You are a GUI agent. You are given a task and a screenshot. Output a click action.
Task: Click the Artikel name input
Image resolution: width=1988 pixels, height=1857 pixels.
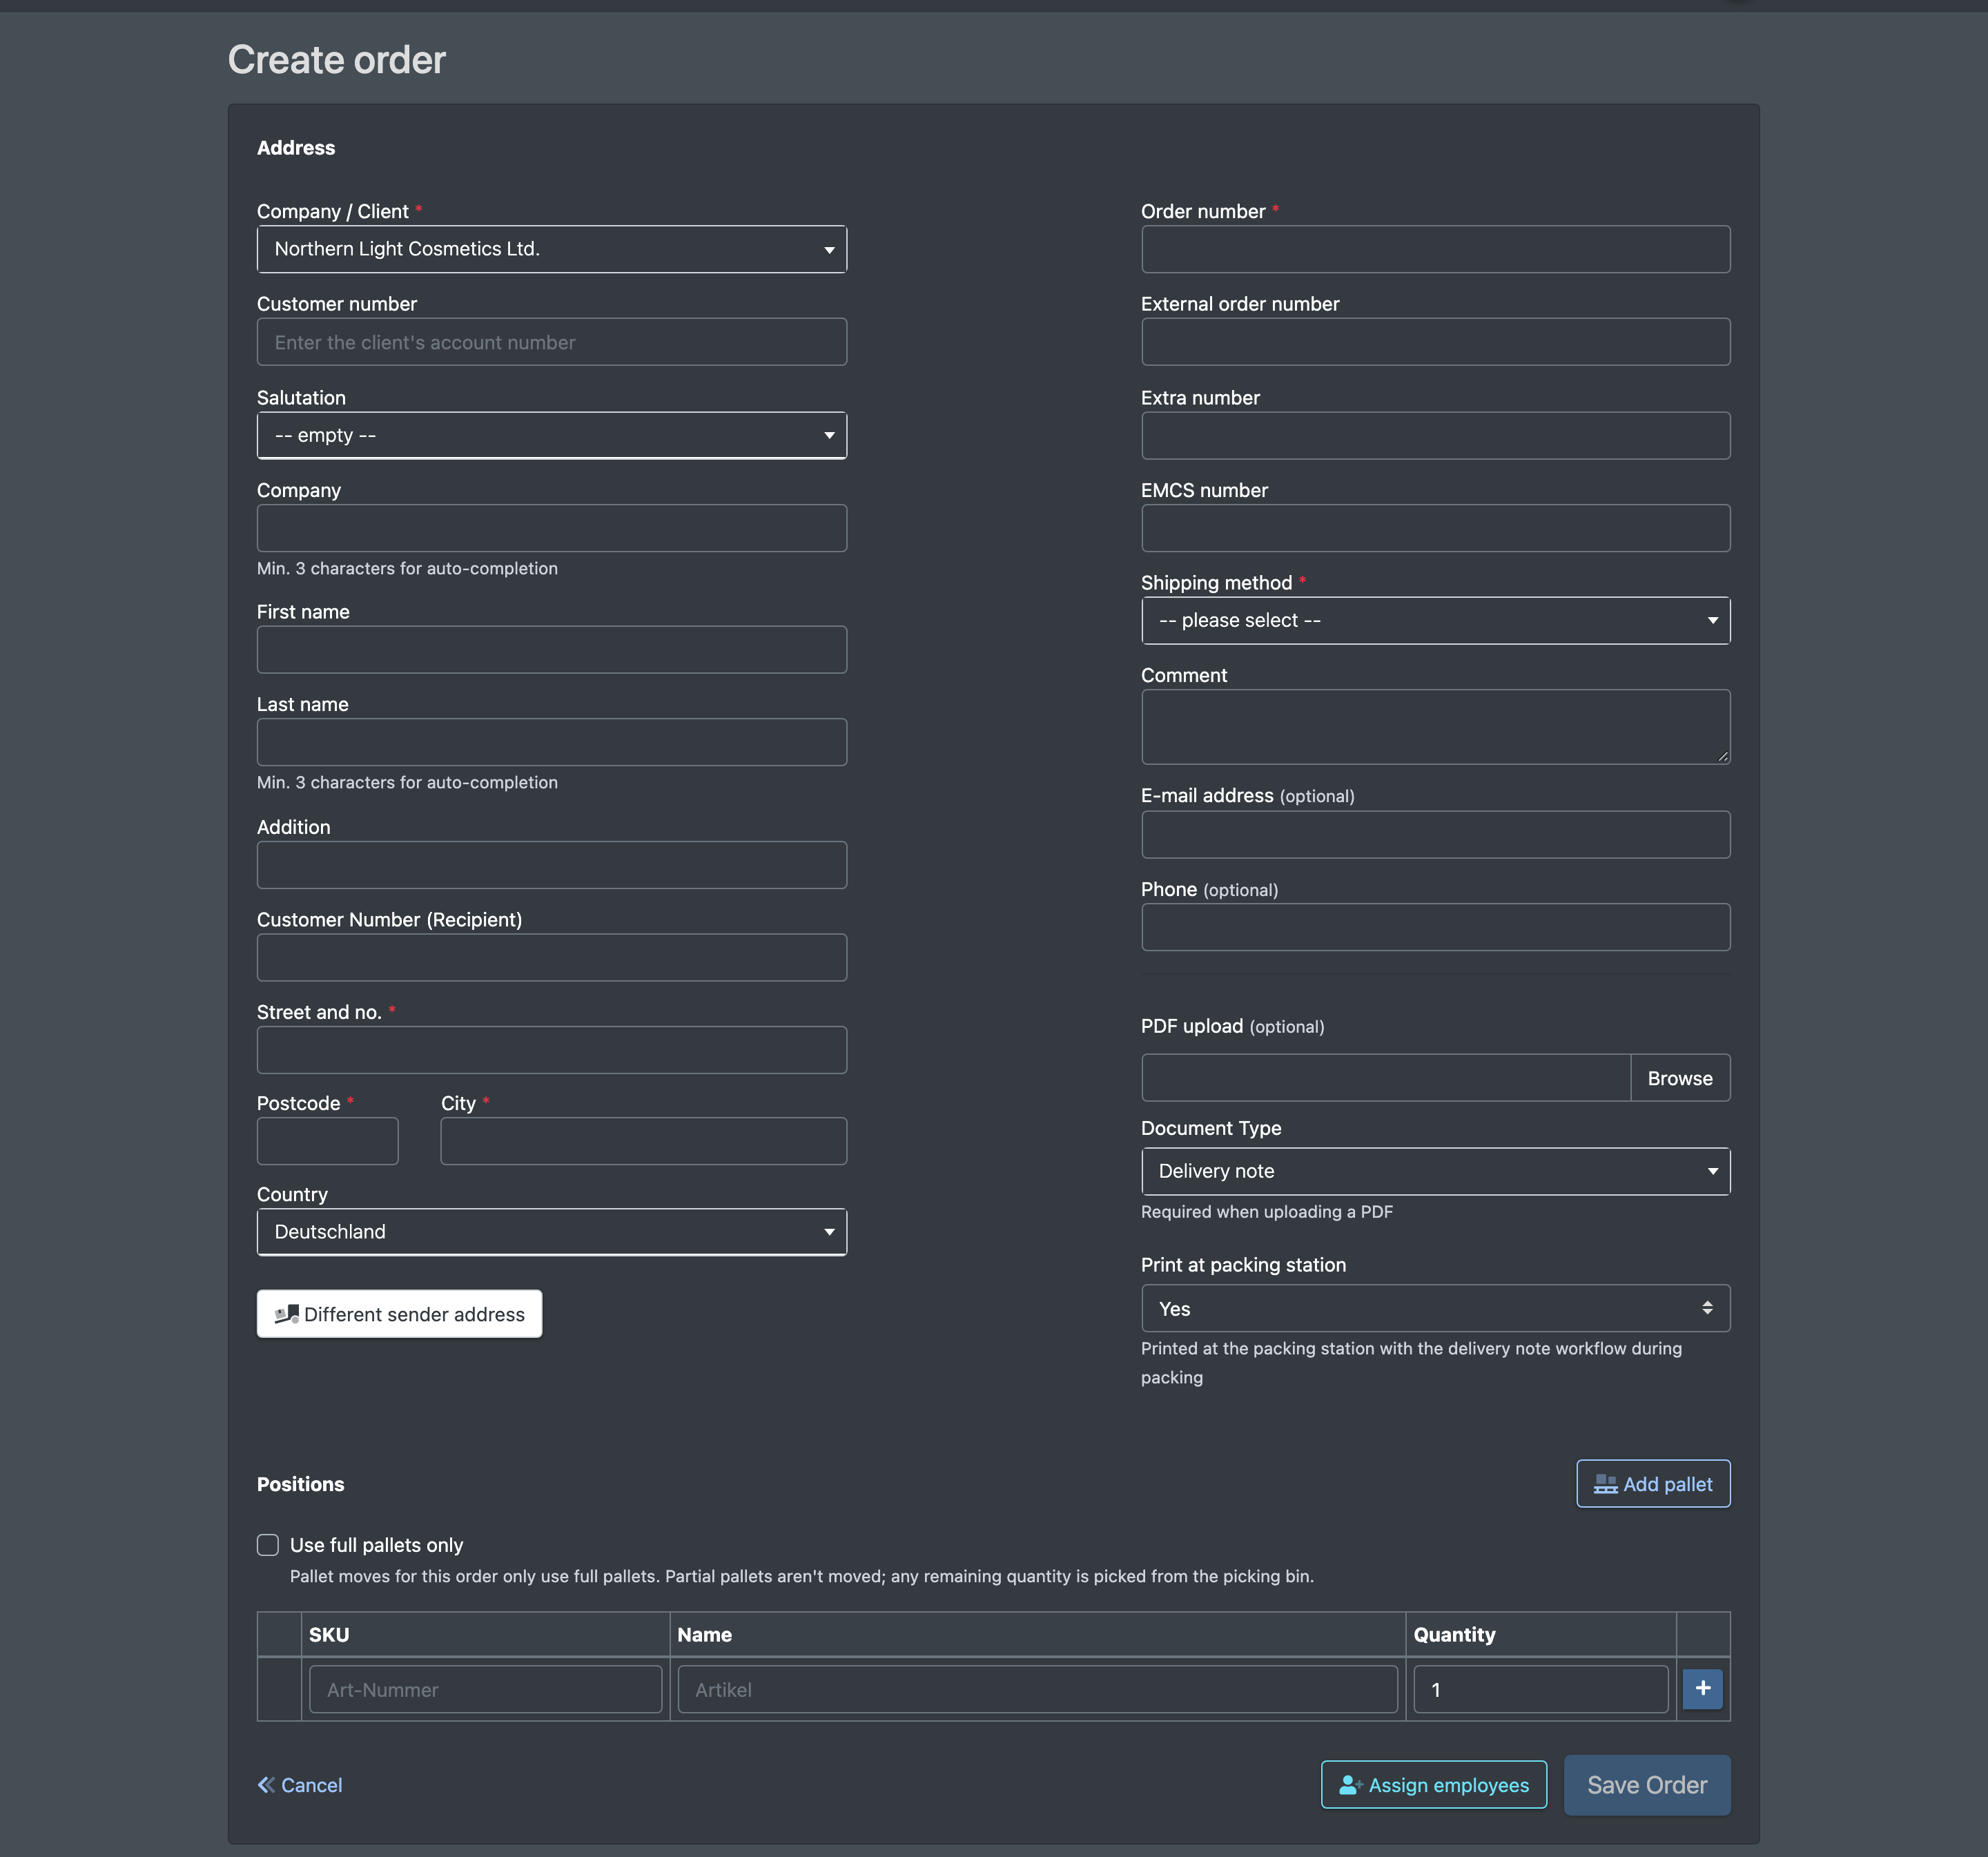[x=1037, y=1689]
